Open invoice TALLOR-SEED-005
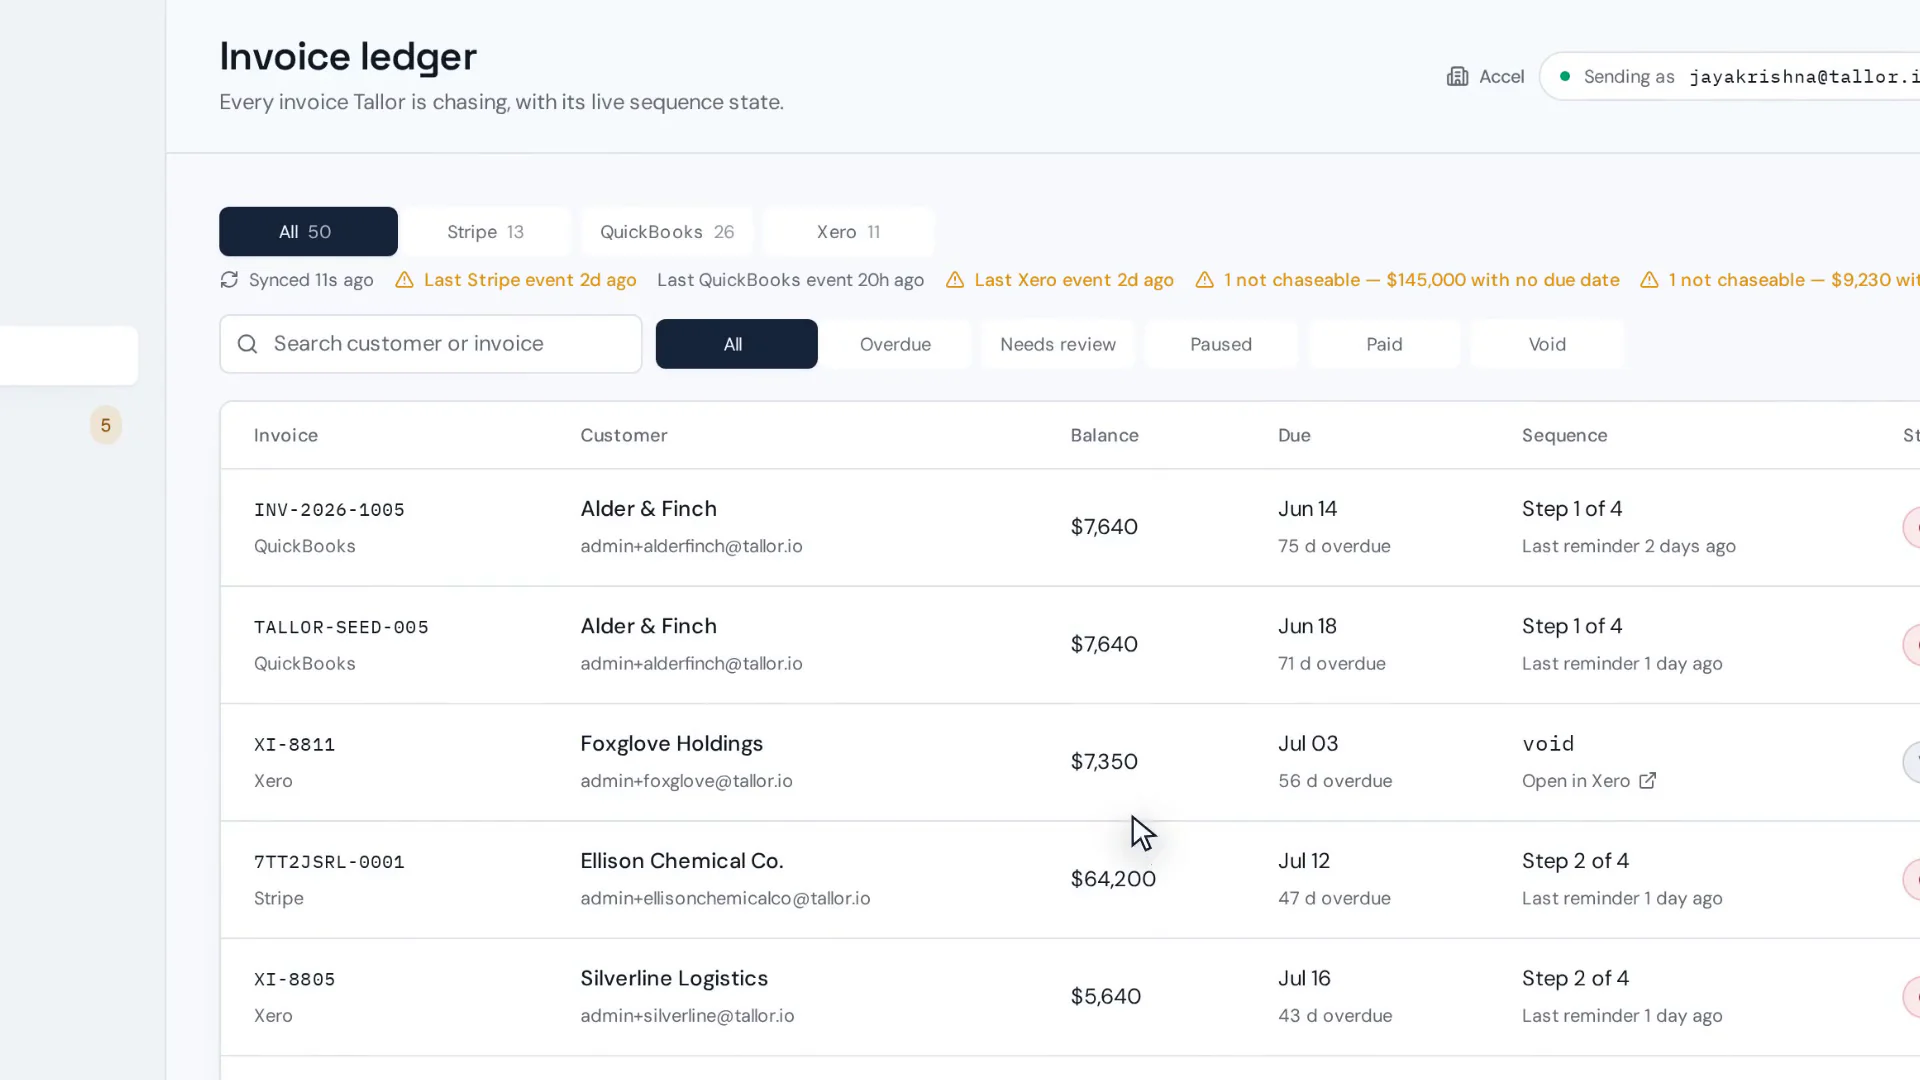 (341, 627)
